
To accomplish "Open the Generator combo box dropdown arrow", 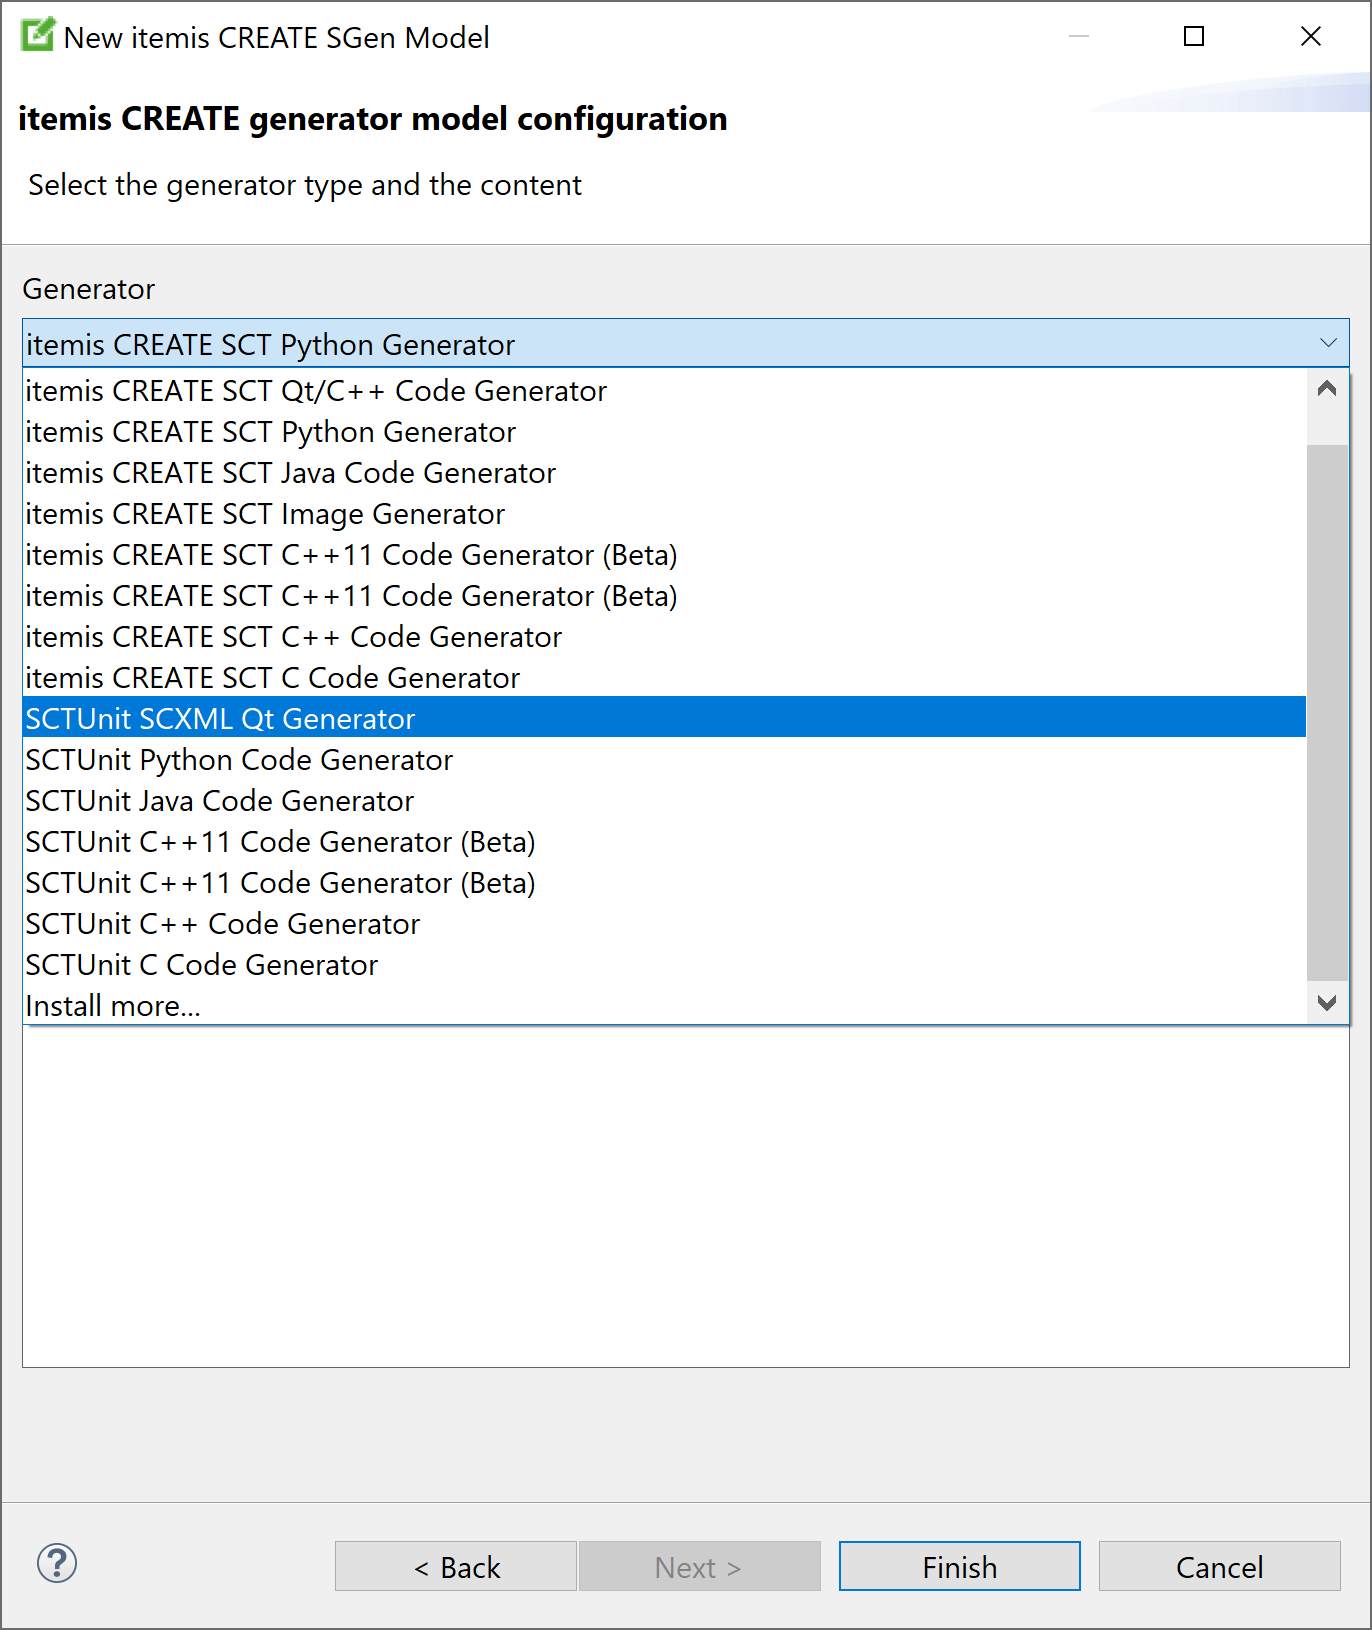I will point(1328,343).
